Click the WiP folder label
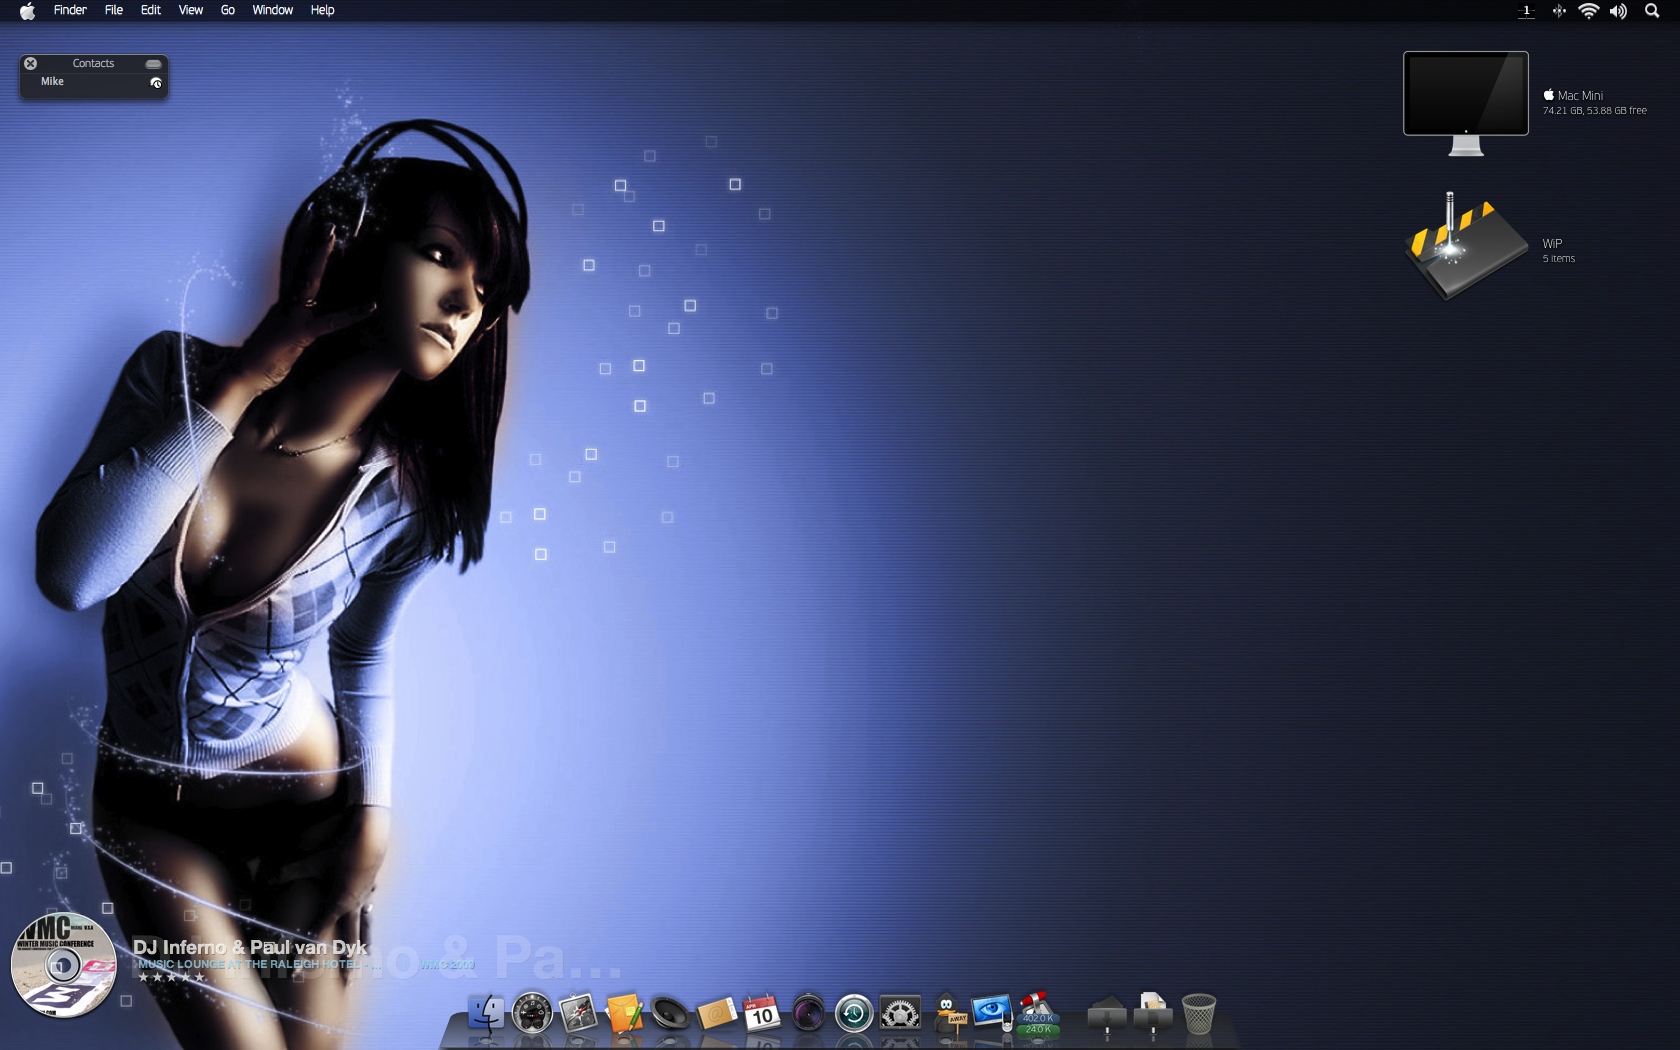Screen dimensions: 1680x1050 (1552, 244)
